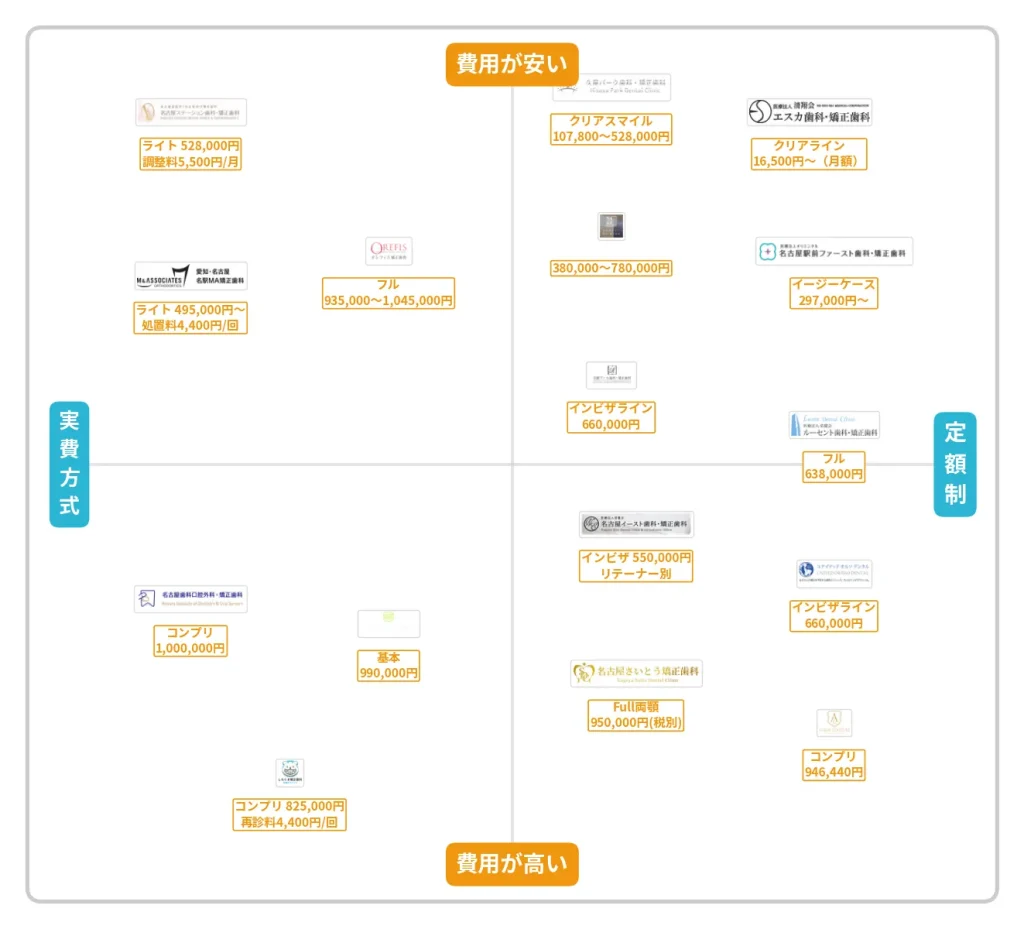This screenshot has height=929, width=1024.
Task: Click the 名古屋ステーション歯科・矯正歯科 logo
Action: pyautogui.click(x=190, y=112)
